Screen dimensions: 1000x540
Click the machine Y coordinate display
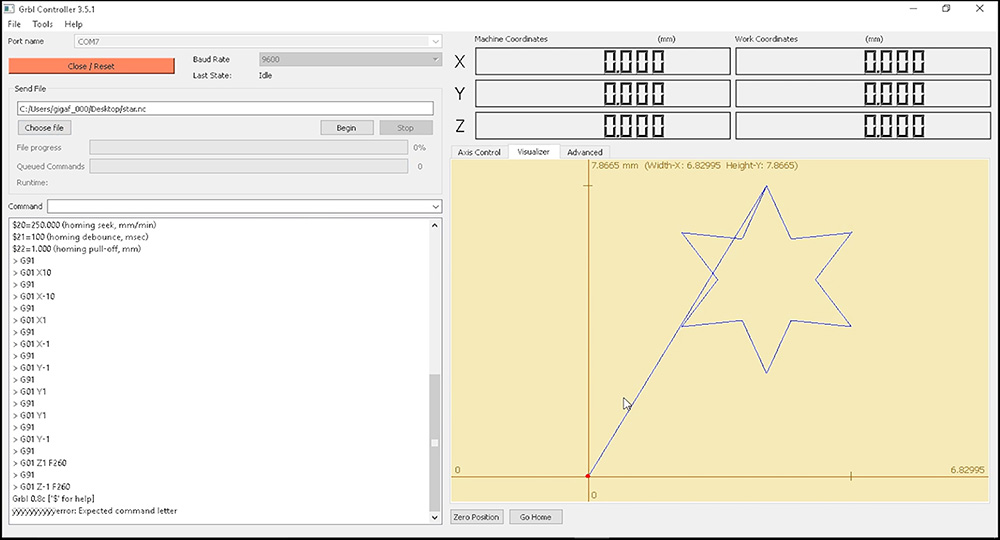tap(603, 94)
